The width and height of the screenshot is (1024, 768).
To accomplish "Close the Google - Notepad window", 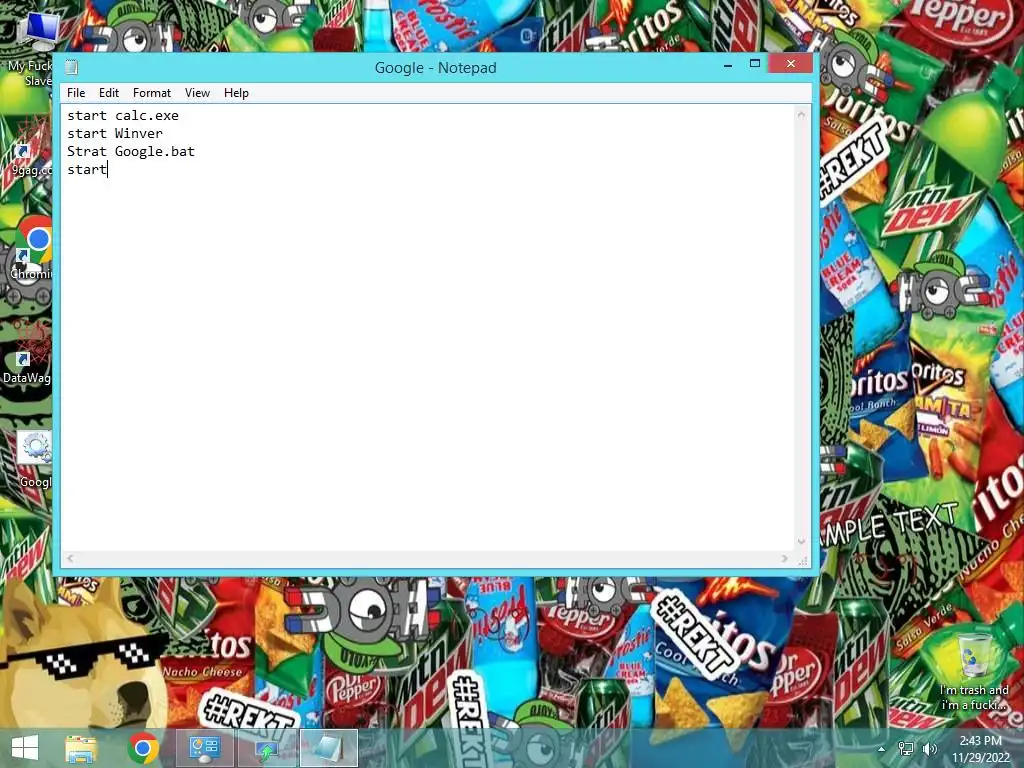I will 791,63.
